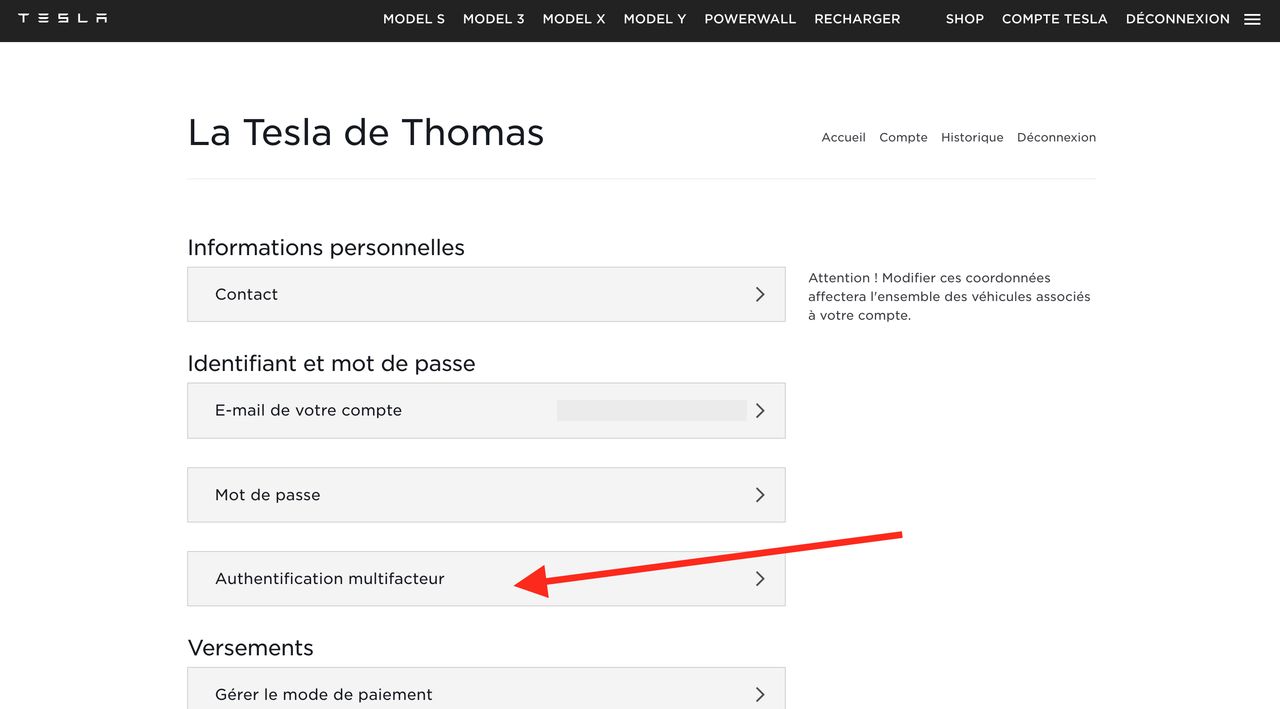Click chevron on Authentification multifacteur row
This screenshot has height=709, width=1280.
760,579
